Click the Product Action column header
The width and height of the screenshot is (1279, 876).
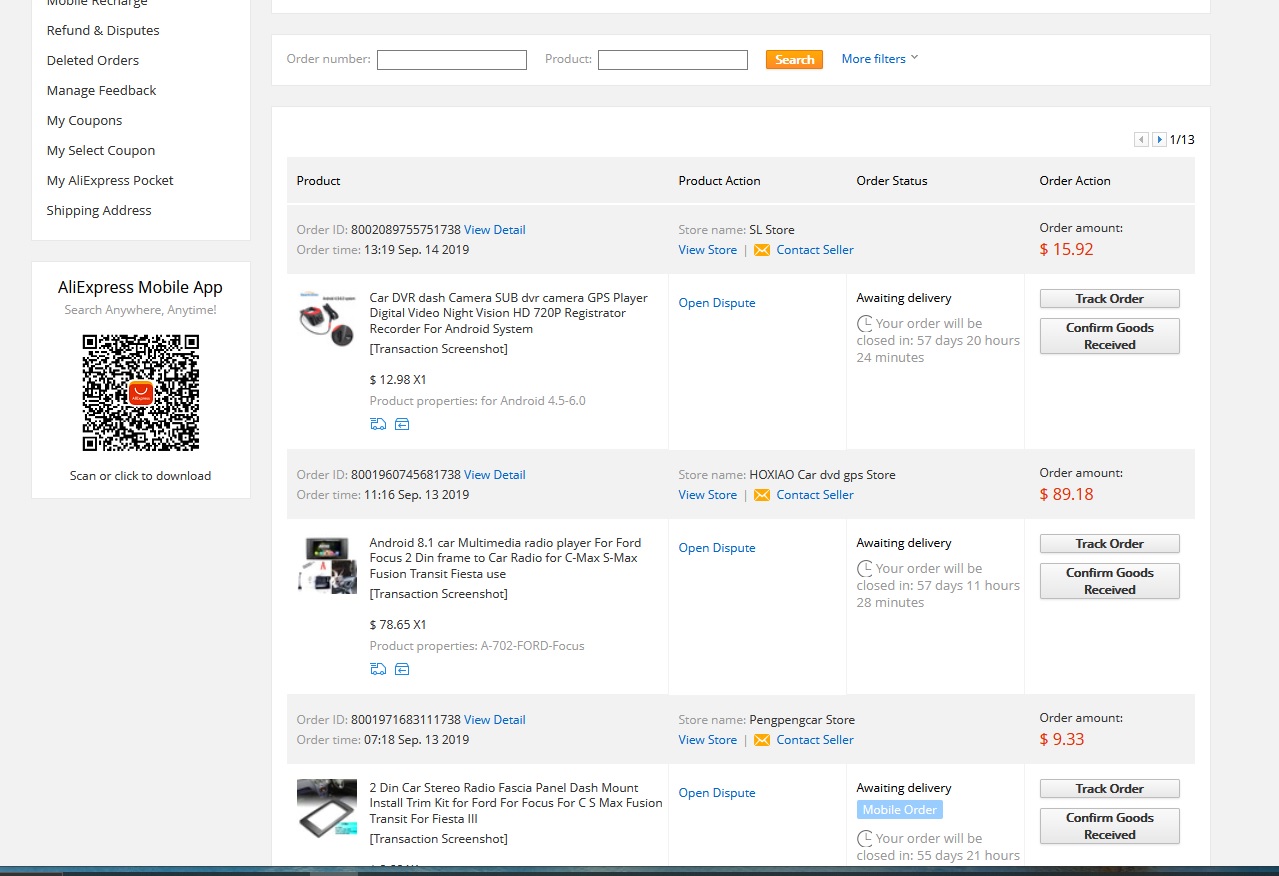719,181
